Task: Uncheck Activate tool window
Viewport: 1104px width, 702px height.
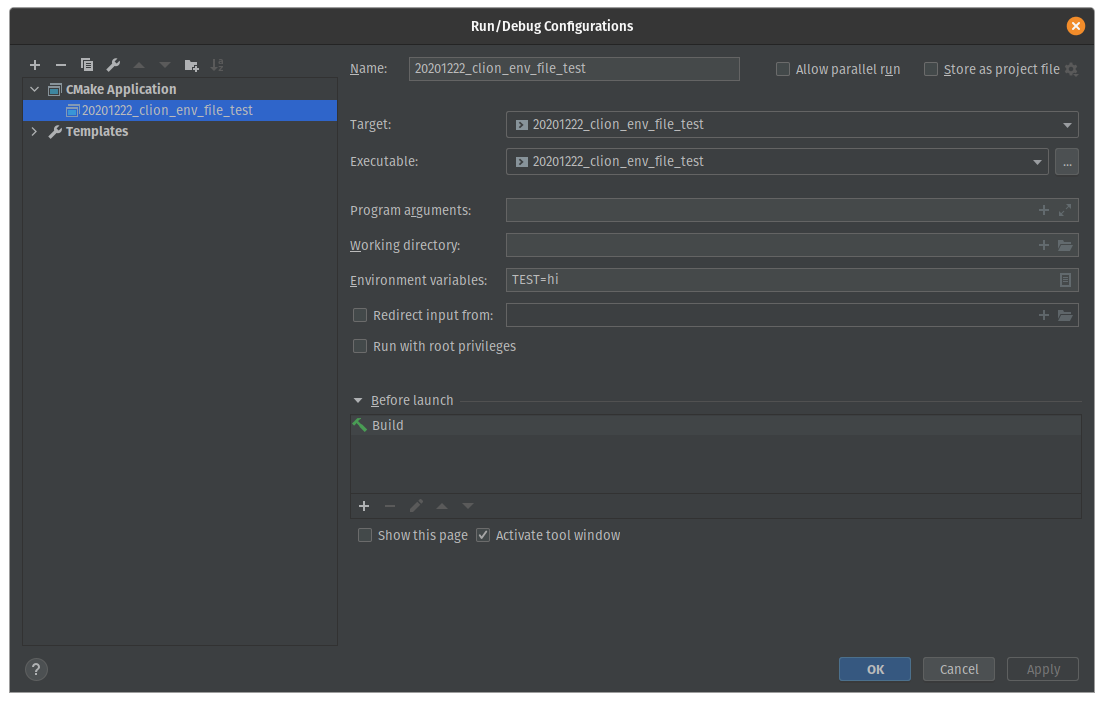Action: pos(483,535)
